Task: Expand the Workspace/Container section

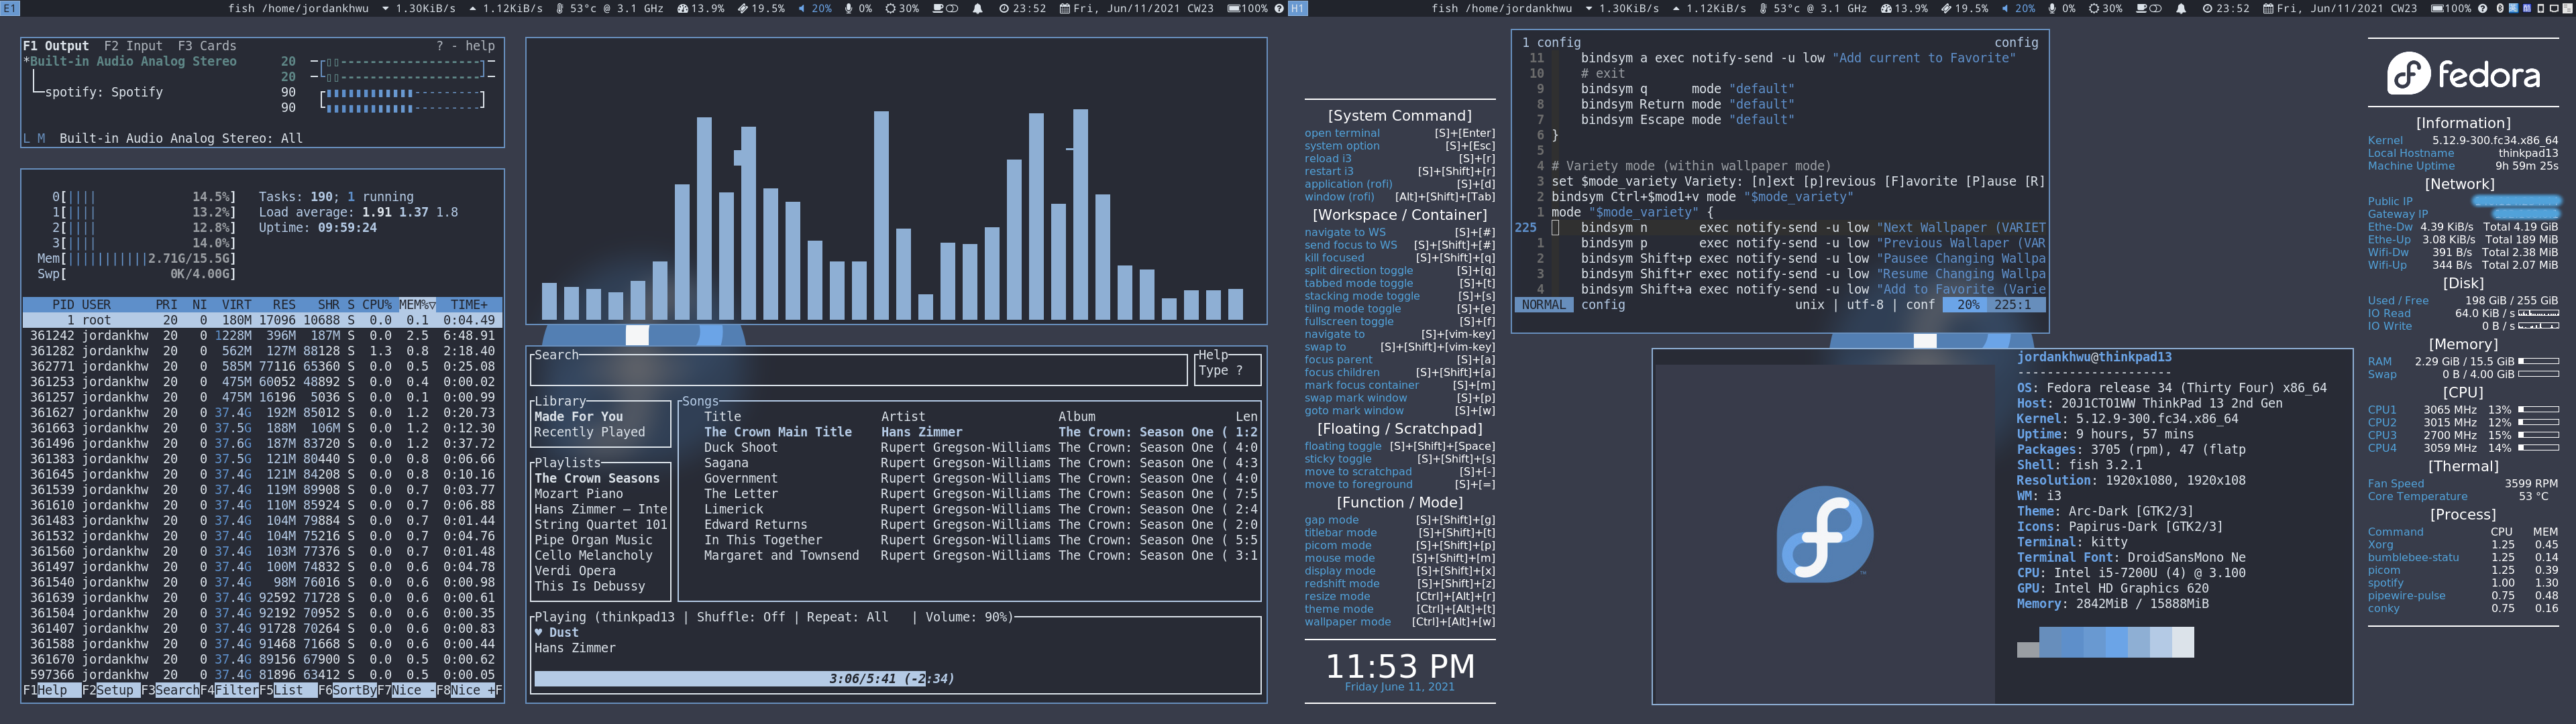Action: [1401, 215]
